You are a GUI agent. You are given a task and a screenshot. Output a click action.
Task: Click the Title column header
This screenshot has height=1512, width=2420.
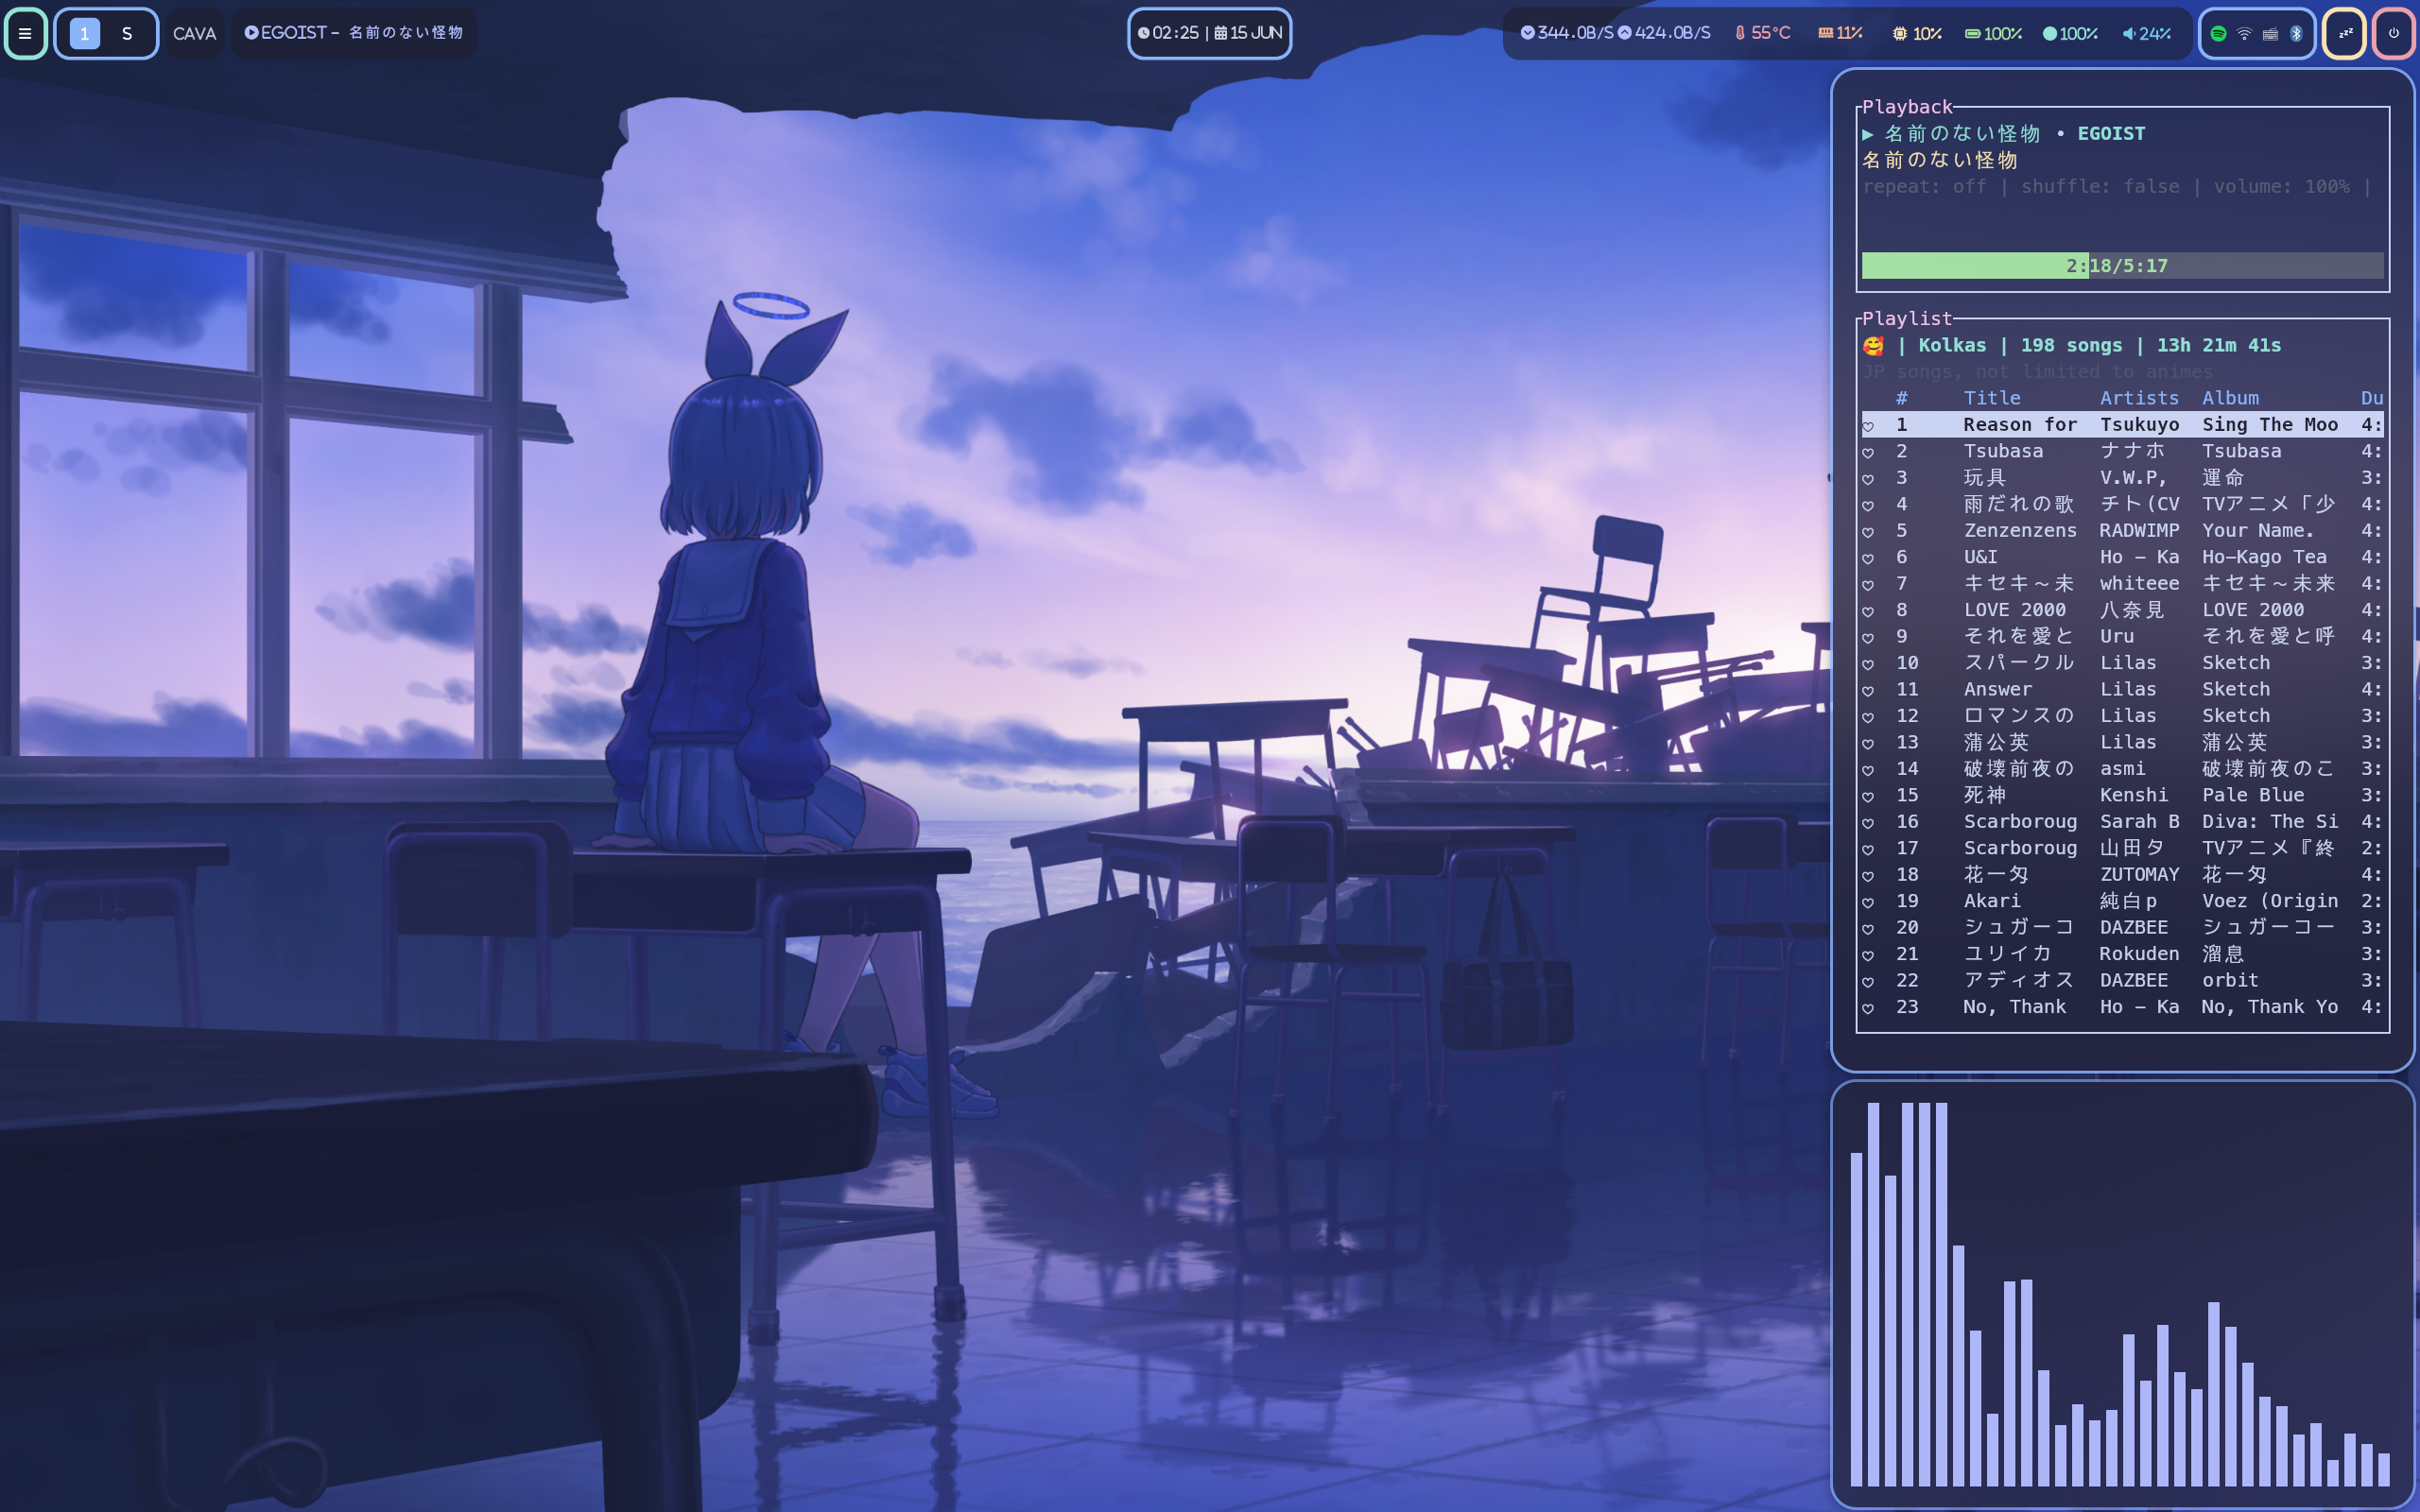pos(1992,398)
